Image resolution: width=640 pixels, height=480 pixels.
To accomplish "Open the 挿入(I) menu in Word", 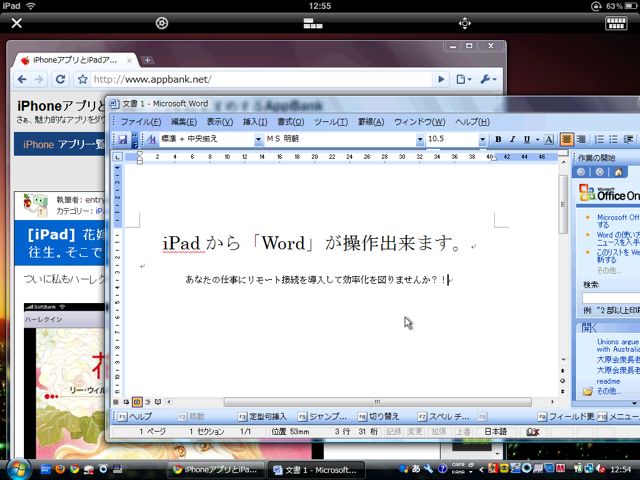I will coord(255,122).
